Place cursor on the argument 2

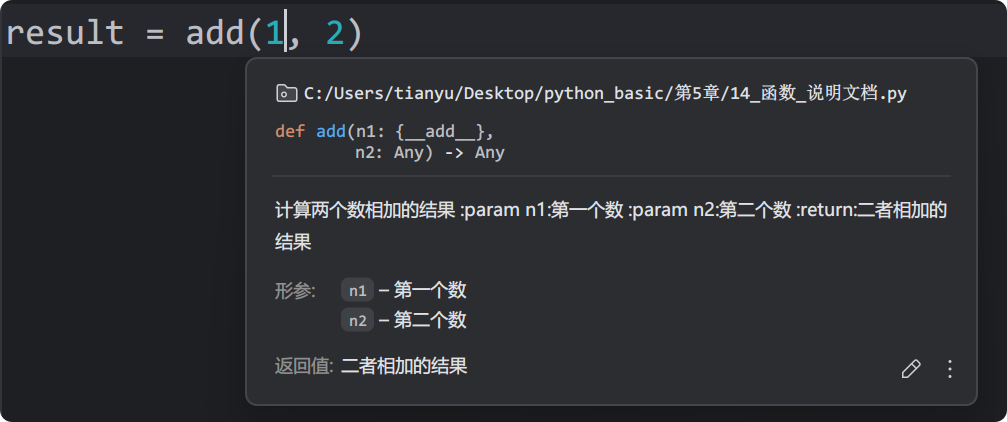335,33
